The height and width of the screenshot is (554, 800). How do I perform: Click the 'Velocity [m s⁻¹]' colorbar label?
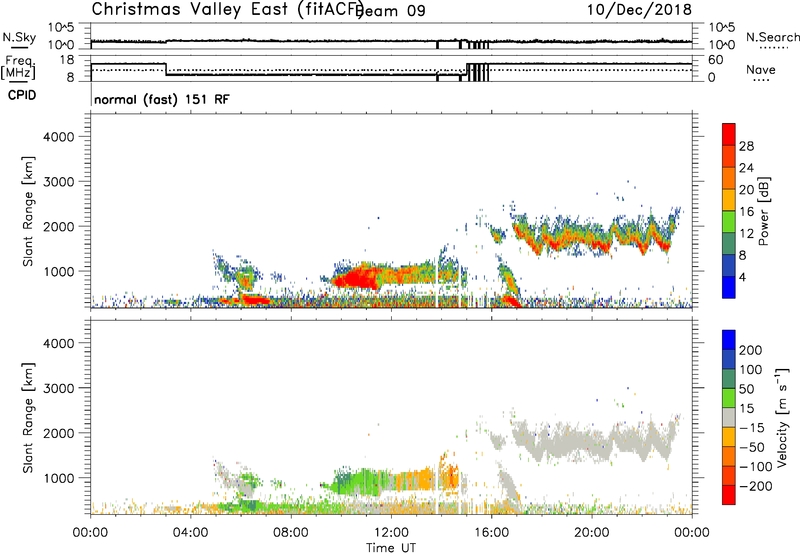[x=782, y=417]
